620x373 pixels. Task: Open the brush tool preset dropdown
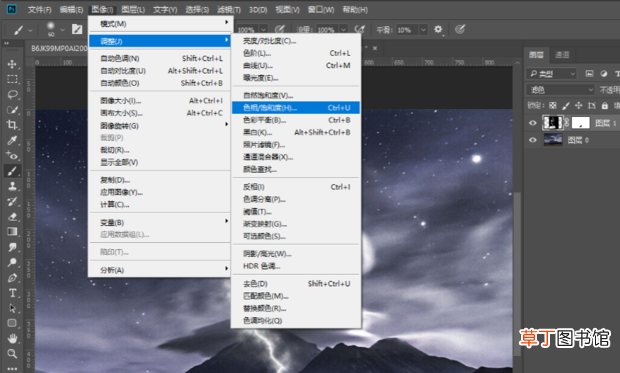[30, 29]
